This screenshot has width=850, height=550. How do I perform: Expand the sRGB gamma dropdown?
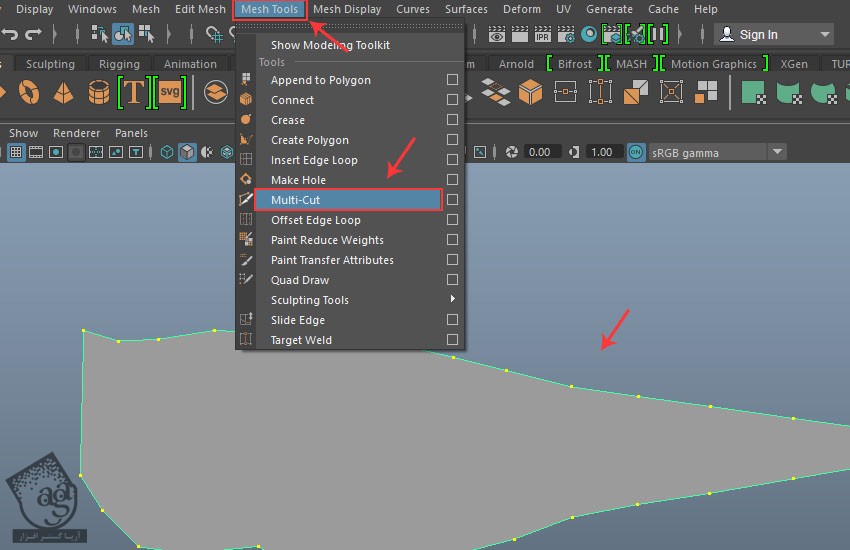pyautogui.click(x=777, y=152)
